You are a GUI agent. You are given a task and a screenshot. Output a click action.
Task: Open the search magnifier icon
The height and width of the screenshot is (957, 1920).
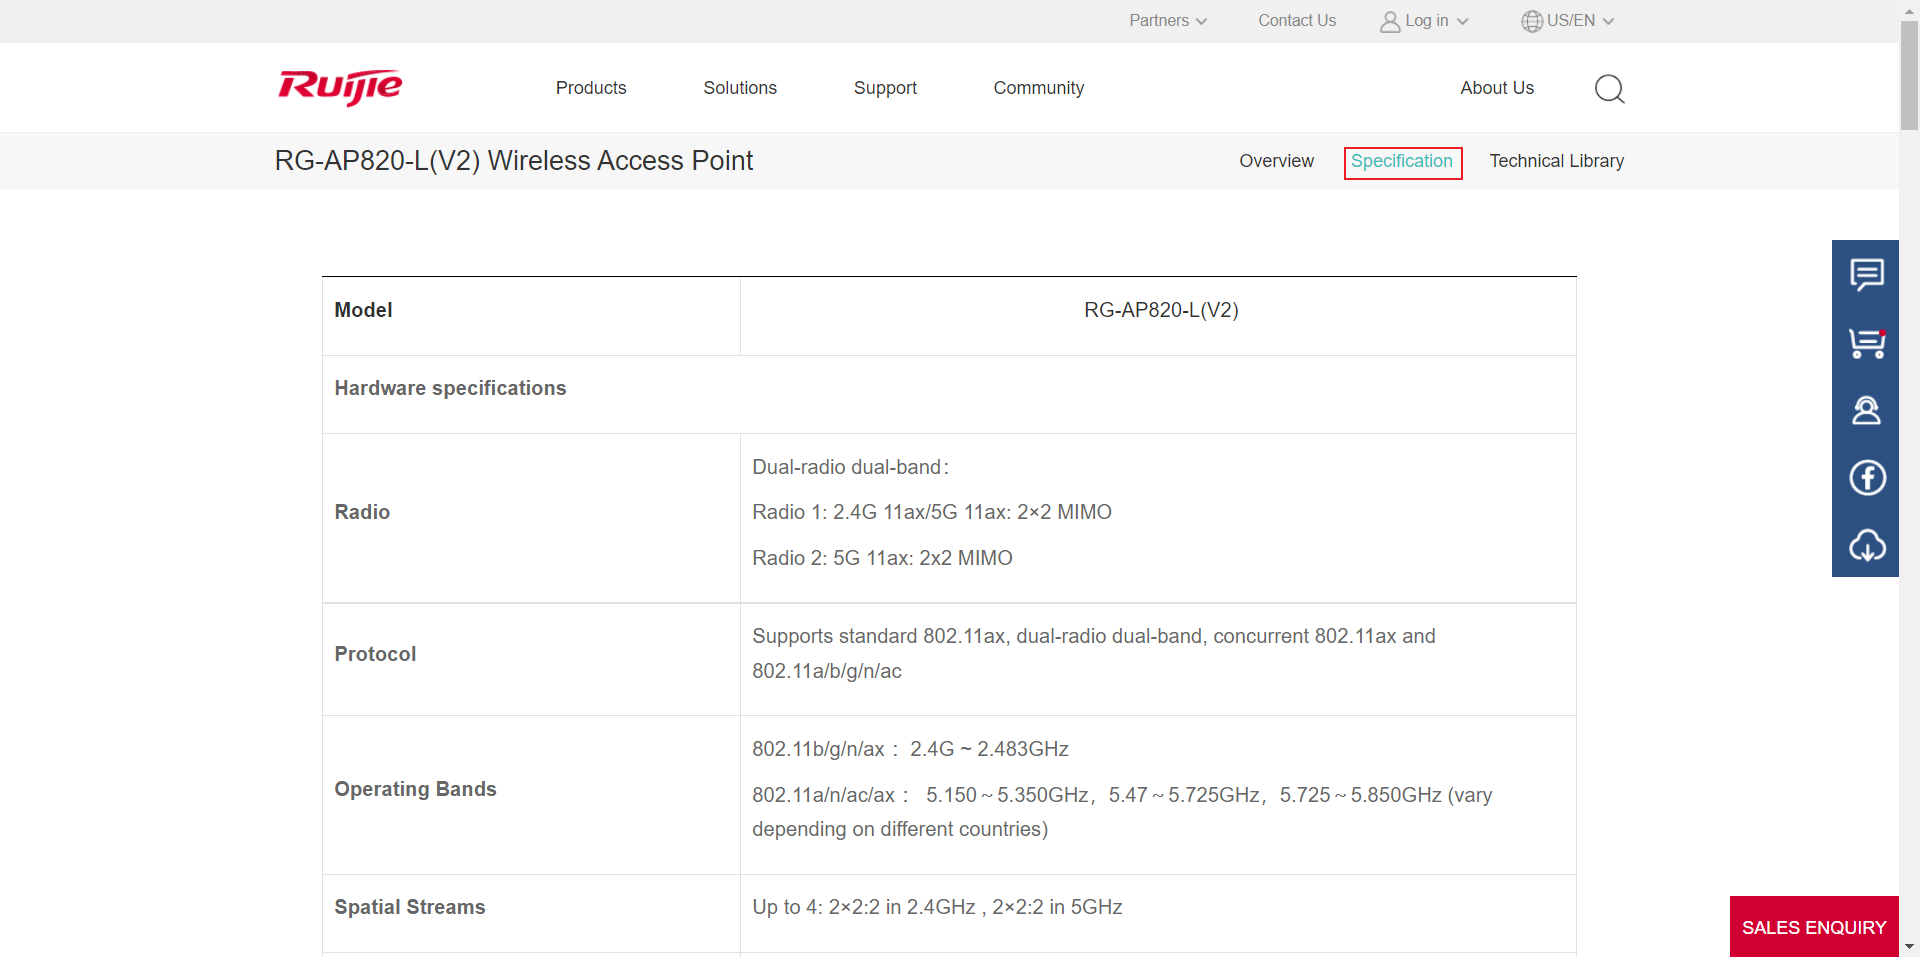click(x=1609, y=89)
